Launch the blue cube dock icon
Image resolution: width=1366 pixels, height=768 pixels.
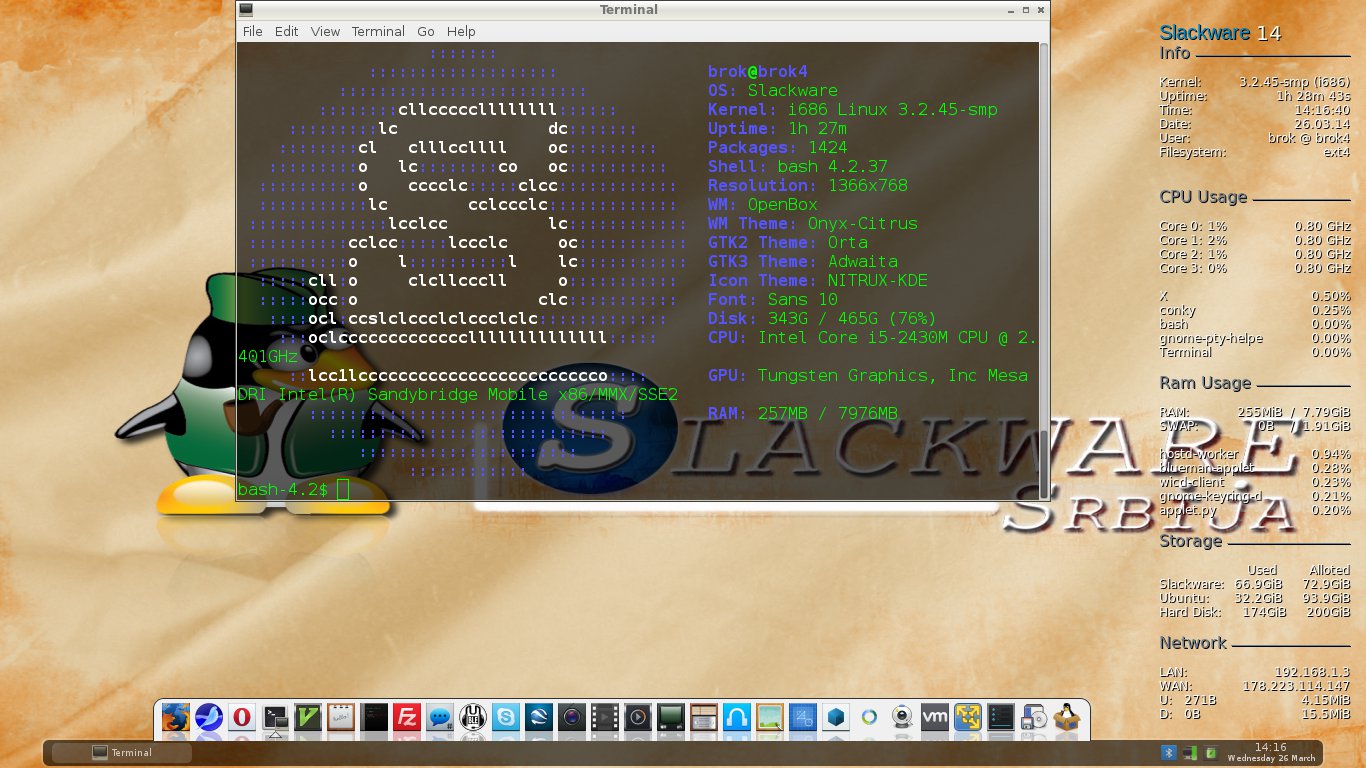point(836,717)
